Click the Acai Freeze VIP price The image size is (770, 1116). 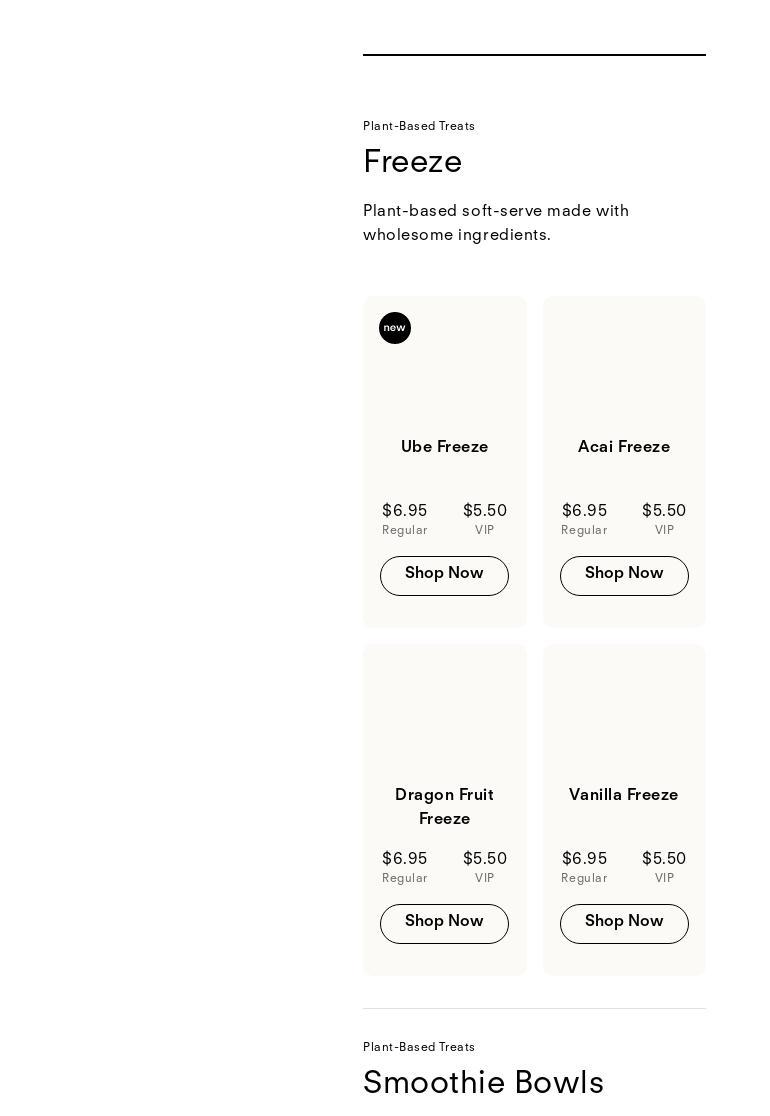pyautogui.click(x=664, y=511)
